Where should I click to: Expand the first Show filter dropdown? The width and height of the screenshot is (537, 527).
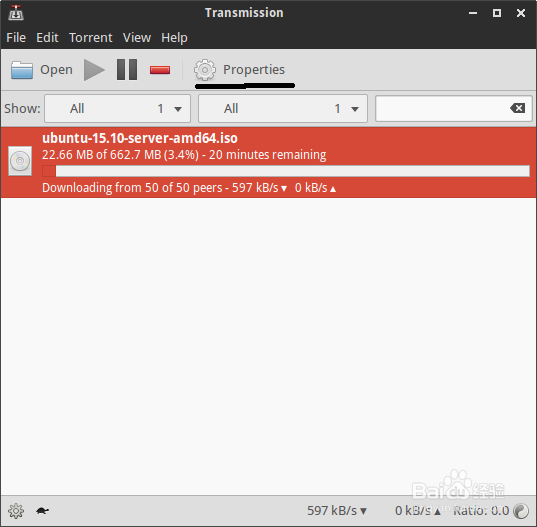(x=117, y=109)
